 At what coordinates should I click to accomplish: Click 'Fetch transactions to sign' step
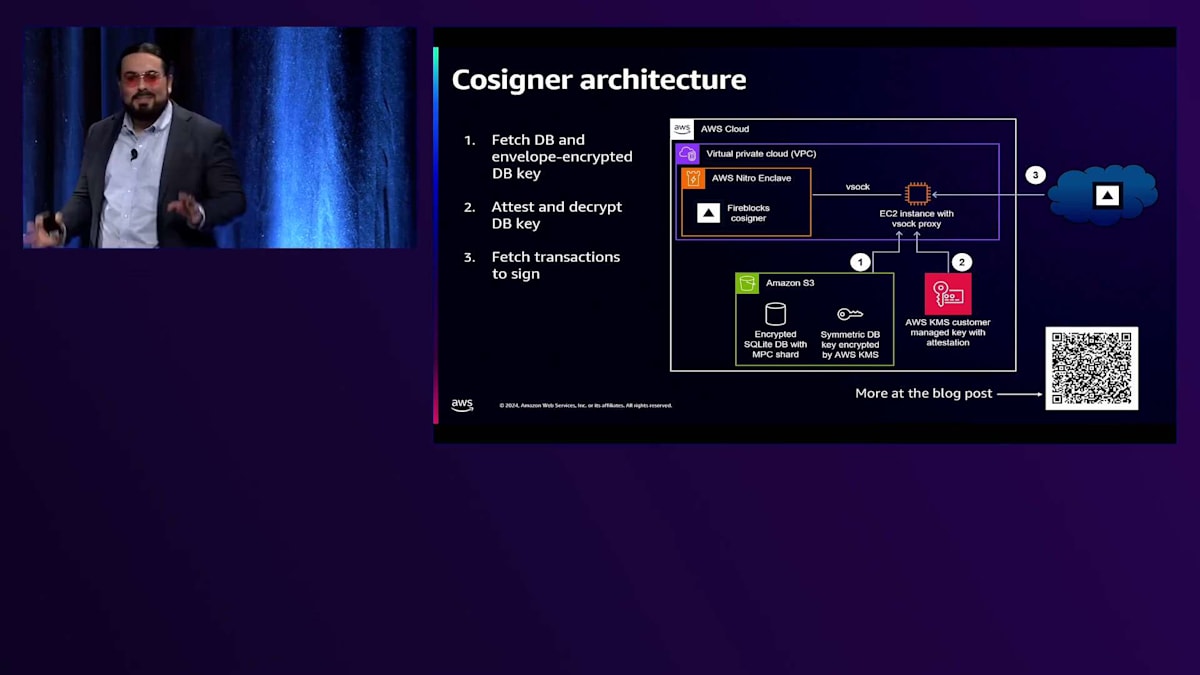click(555, 265)
